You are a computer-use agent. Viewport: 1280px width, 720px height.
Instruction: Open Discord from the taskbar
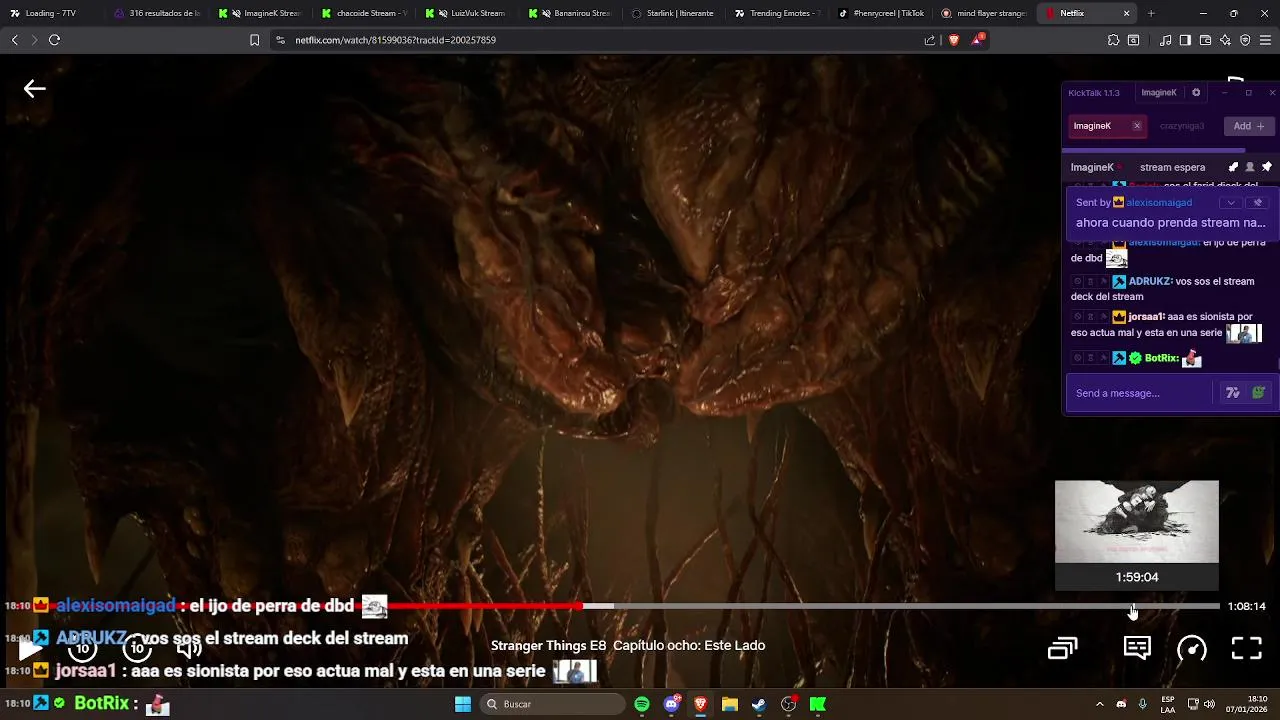coord(672,704)
